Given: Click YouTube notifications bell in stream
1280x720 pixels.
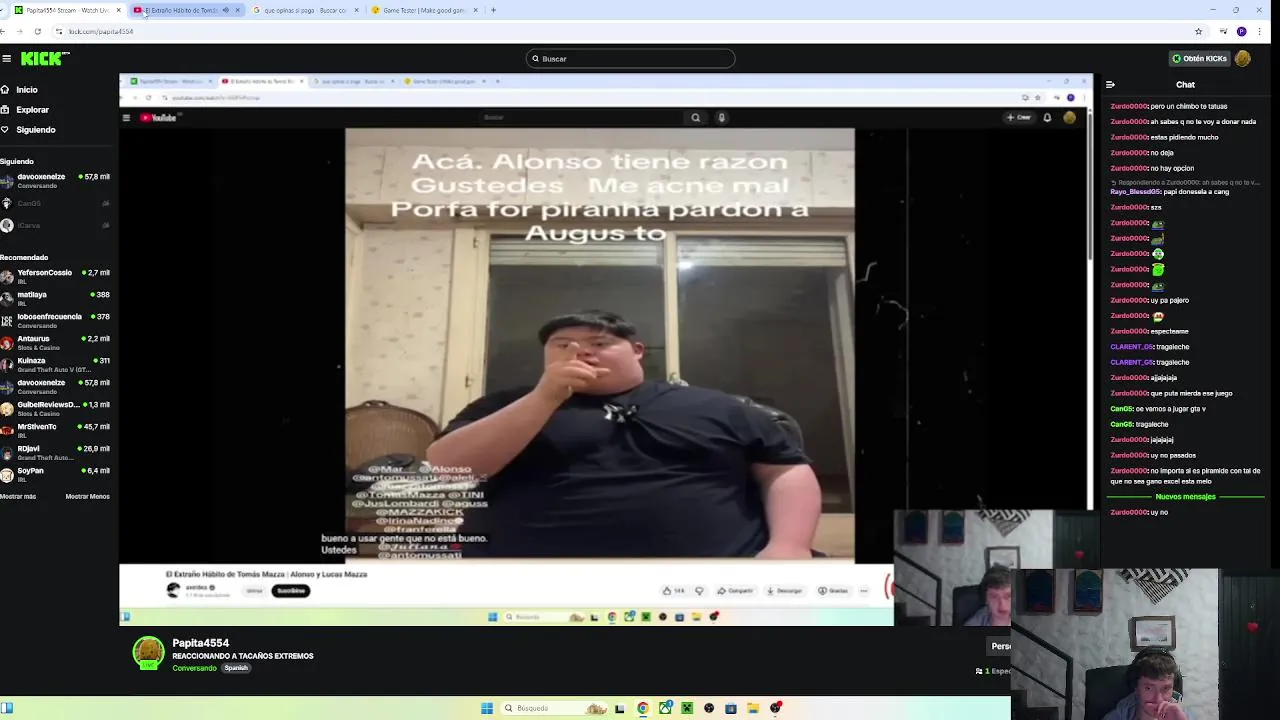Looking at the screenshot, I should click(x=1047, y=118).
